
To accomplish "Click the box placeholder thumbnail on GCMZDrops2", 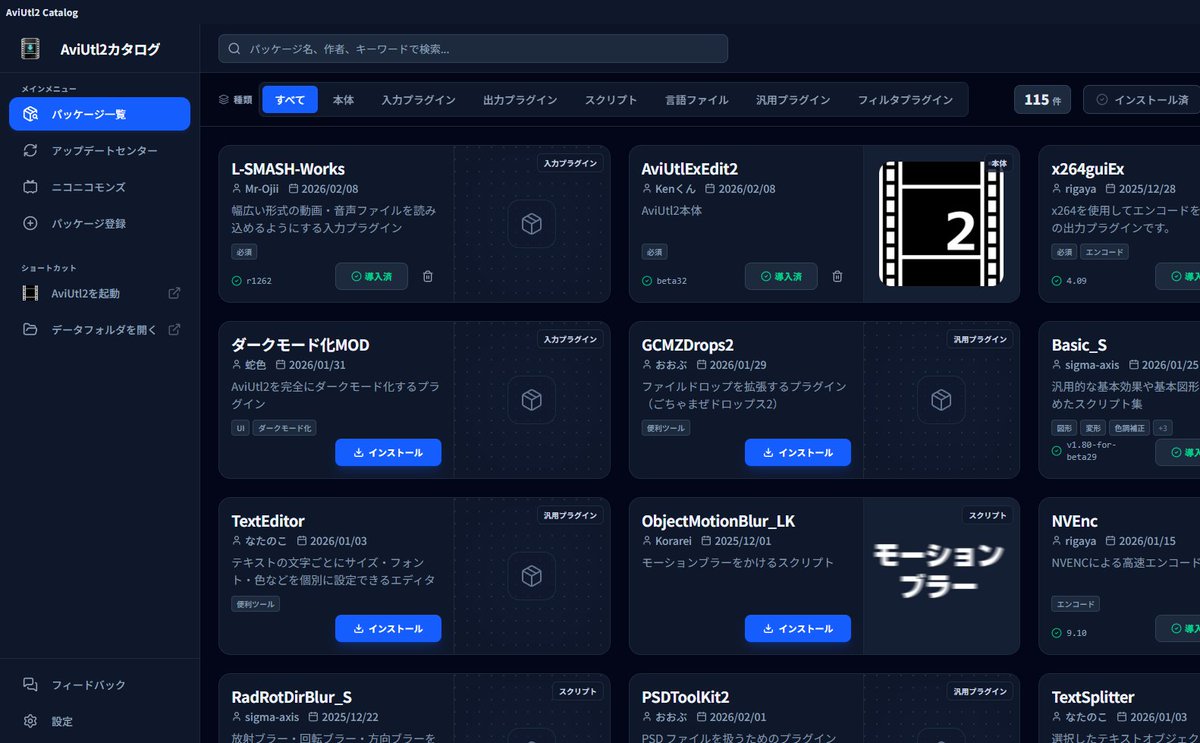I will click(x=941, y=400).
